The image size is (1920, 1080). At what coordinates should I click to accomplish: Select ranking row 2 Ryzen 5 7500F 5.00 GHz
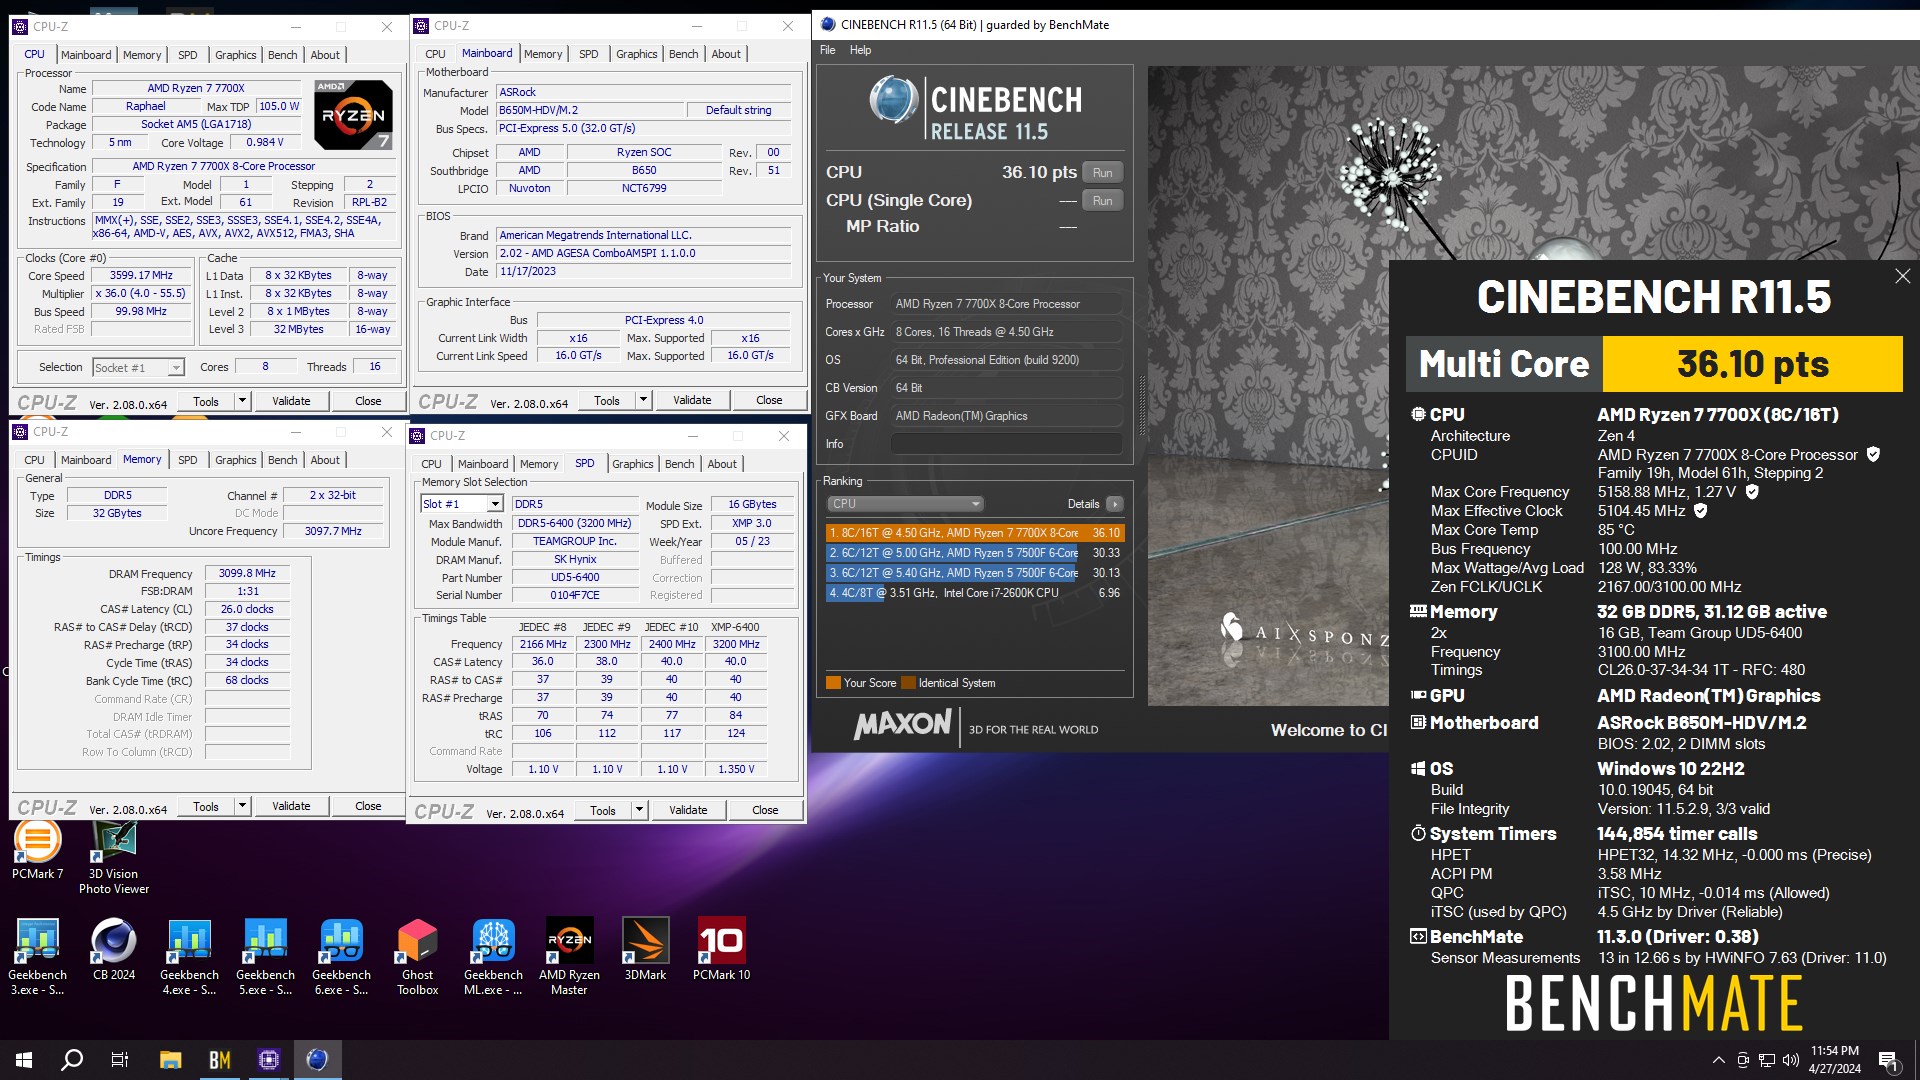(975, 553)
